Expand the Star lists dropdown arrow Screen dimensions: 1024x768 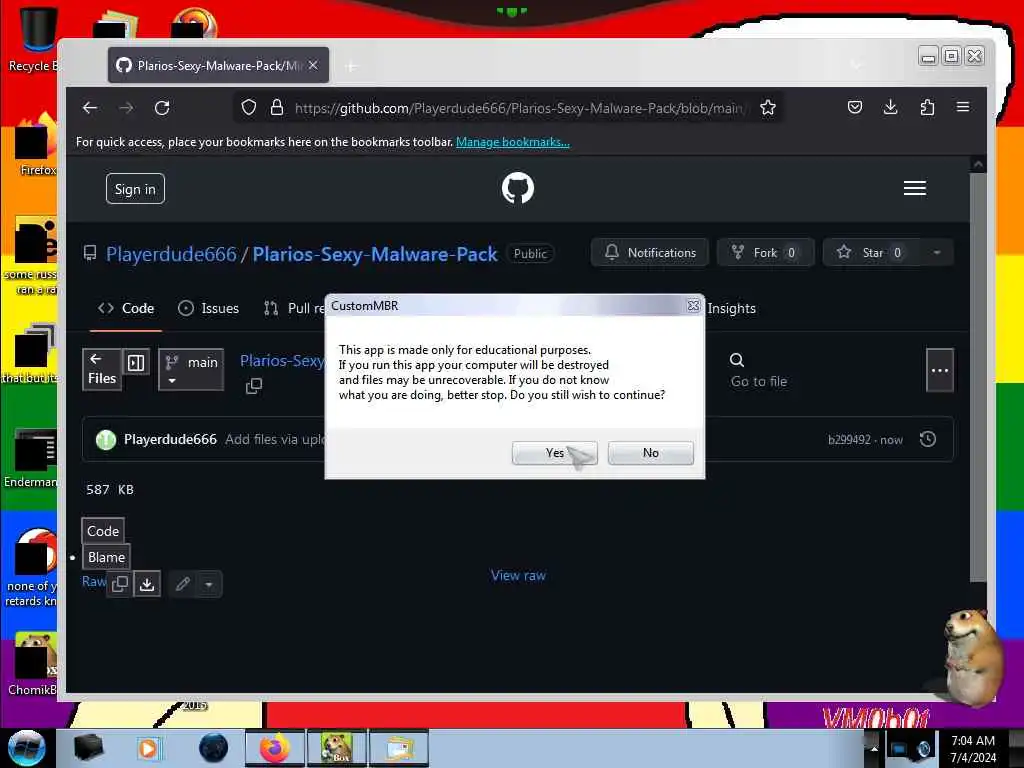pyautogui.click(x=937, y=252)
